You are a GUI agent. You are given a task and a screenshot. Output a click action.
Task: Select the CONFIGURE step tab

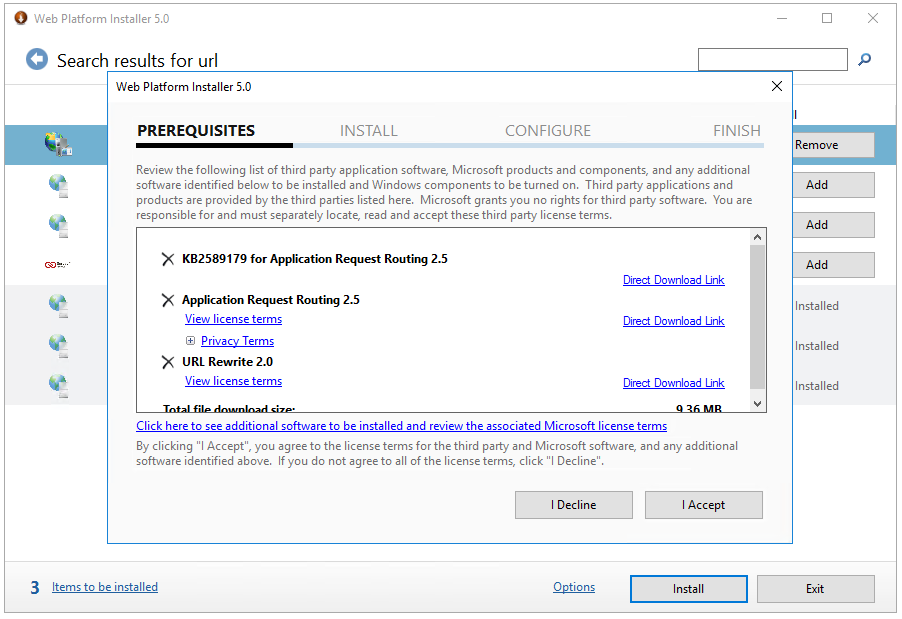pos(548,131)
